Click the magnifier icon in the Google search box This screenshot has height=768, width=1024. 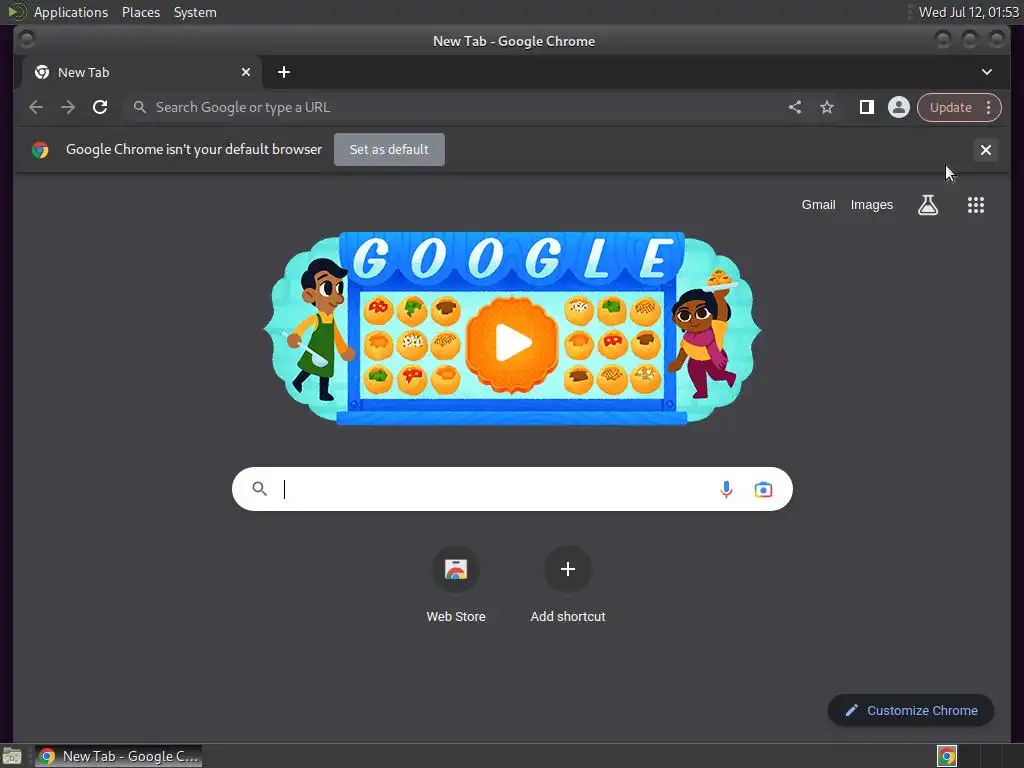[x=259, y=488]
